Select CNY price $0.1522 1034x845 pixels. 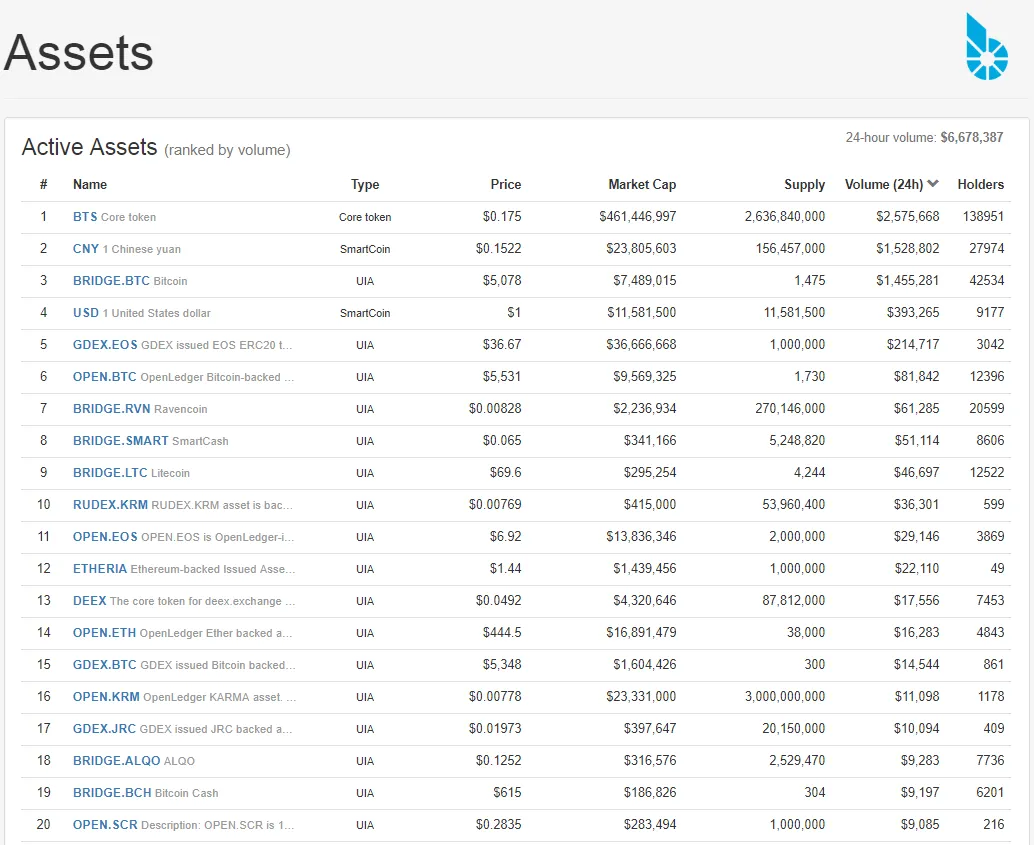click(499, 249)
